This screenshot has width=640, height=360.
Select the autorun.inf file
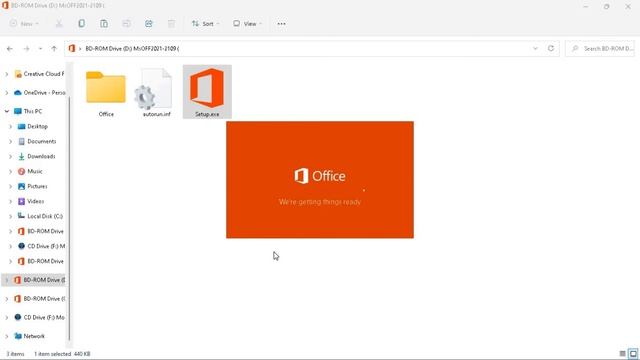pos(156,93)
